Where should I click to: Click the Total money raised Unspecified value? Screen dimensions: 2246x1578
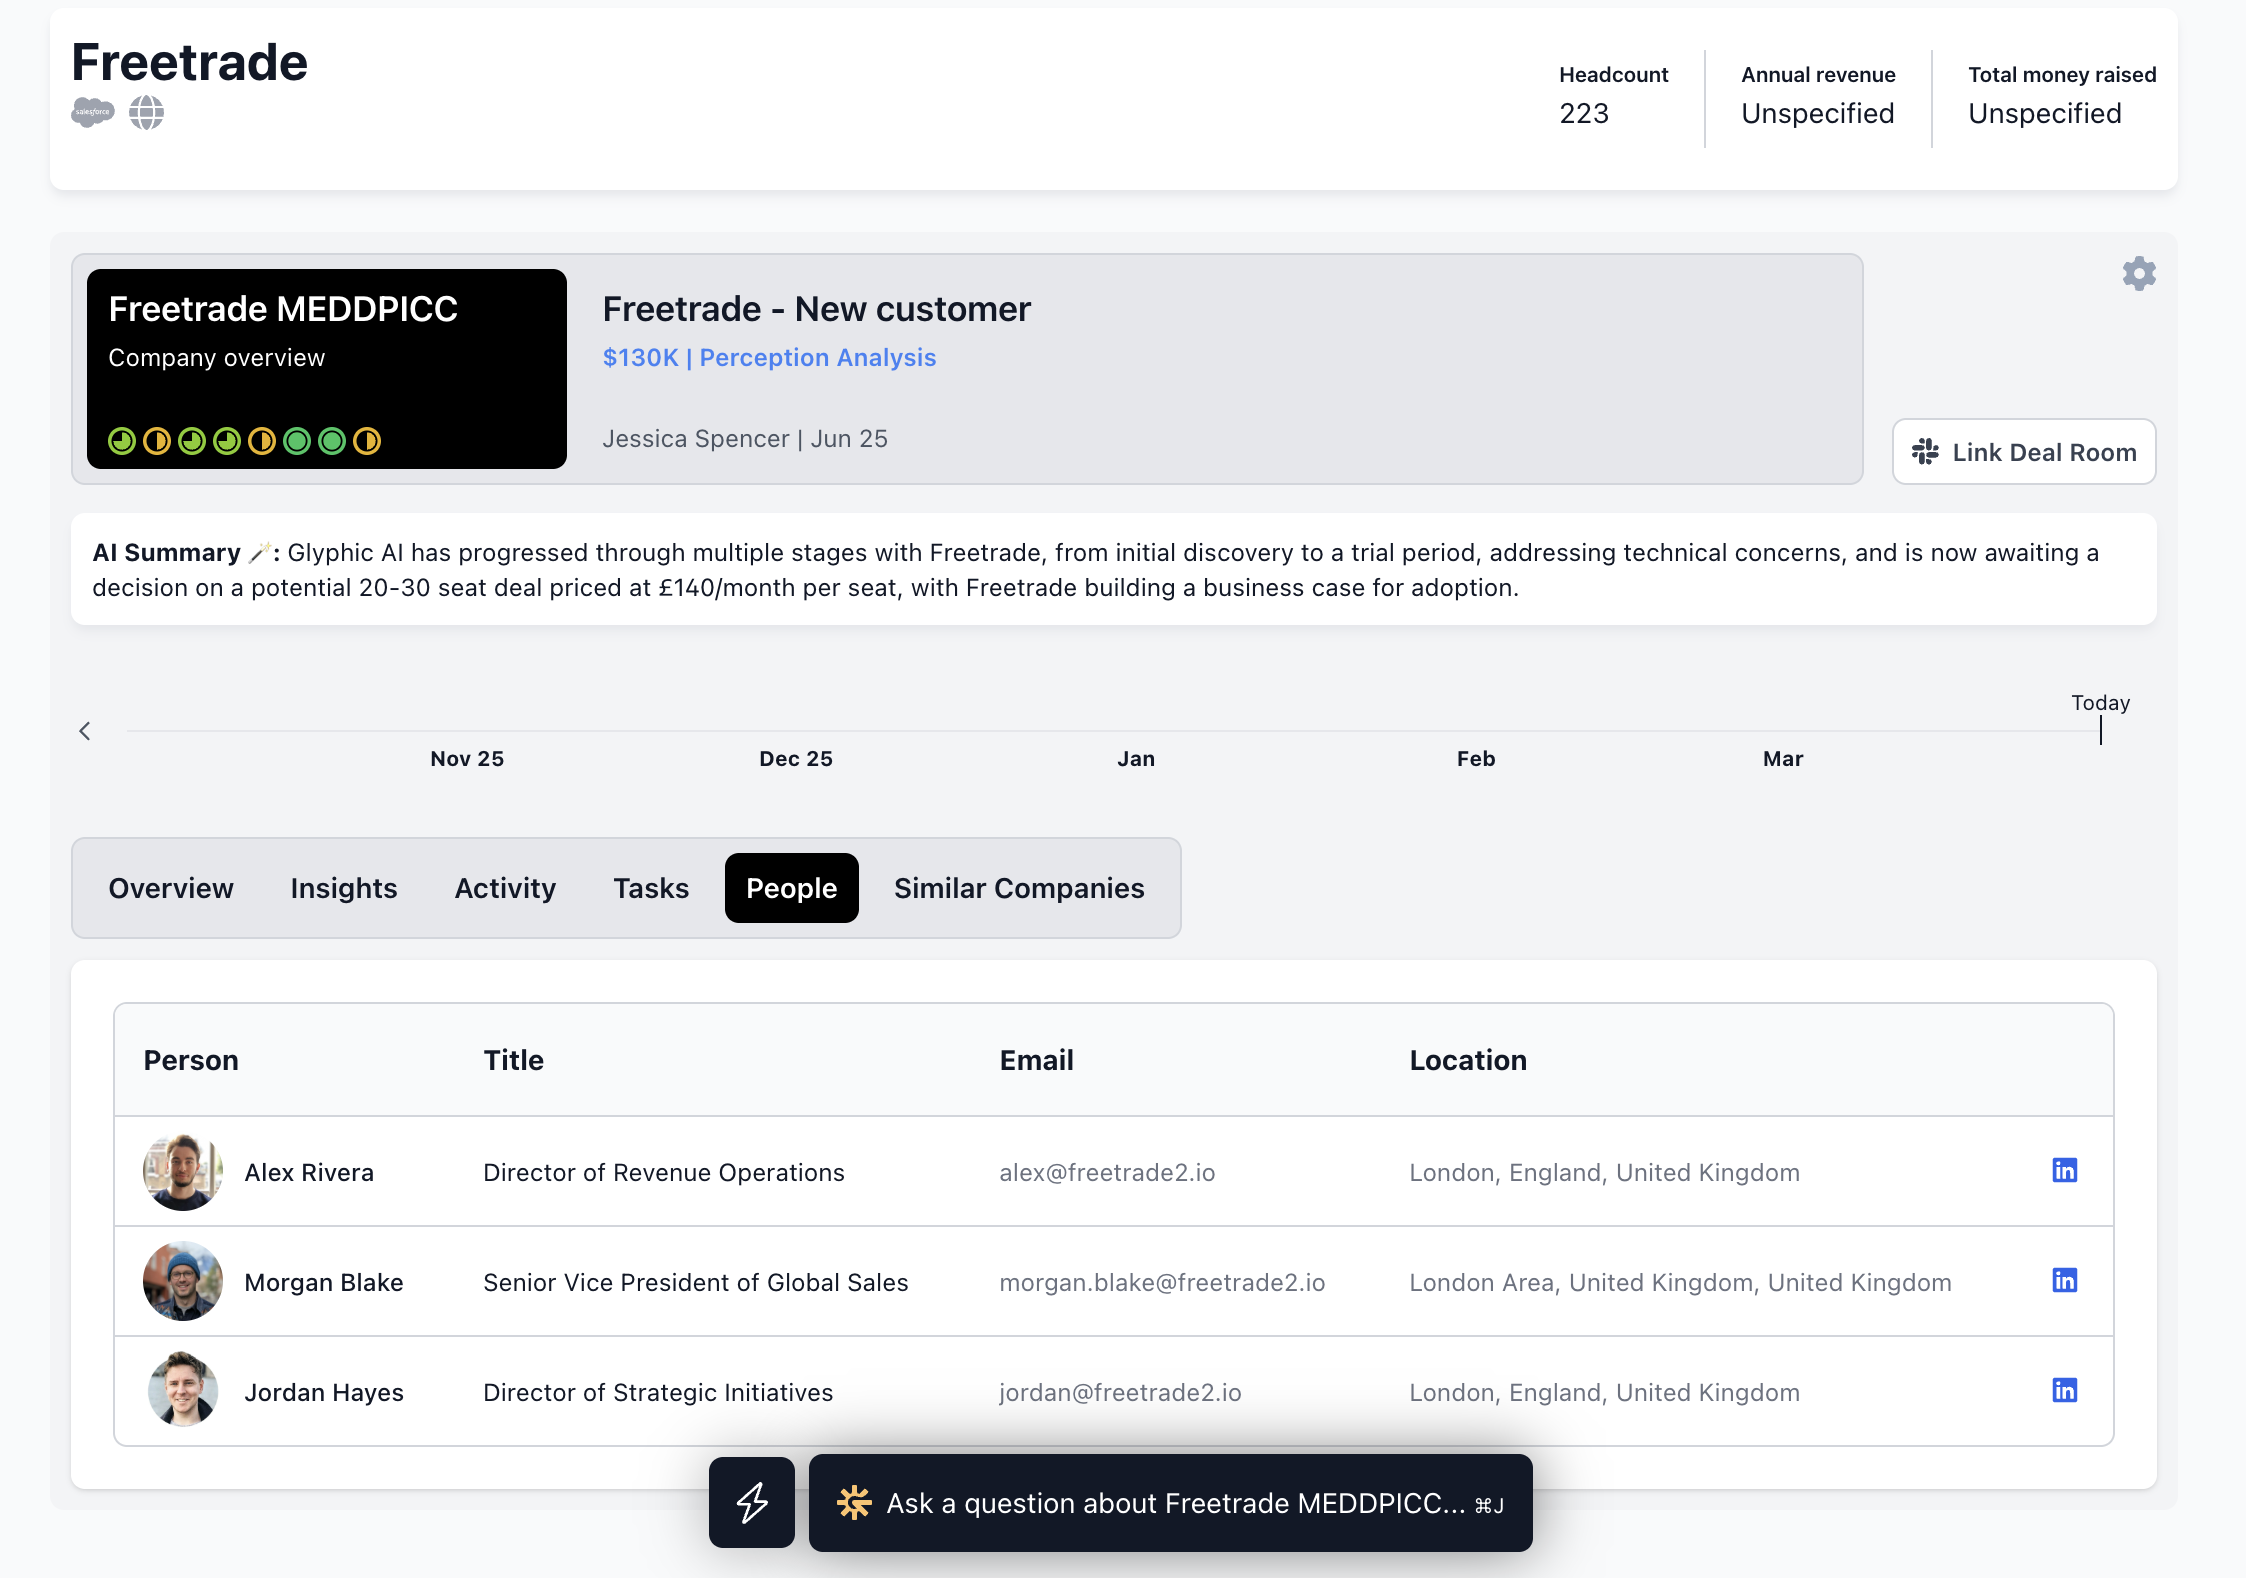(2045, 113)
